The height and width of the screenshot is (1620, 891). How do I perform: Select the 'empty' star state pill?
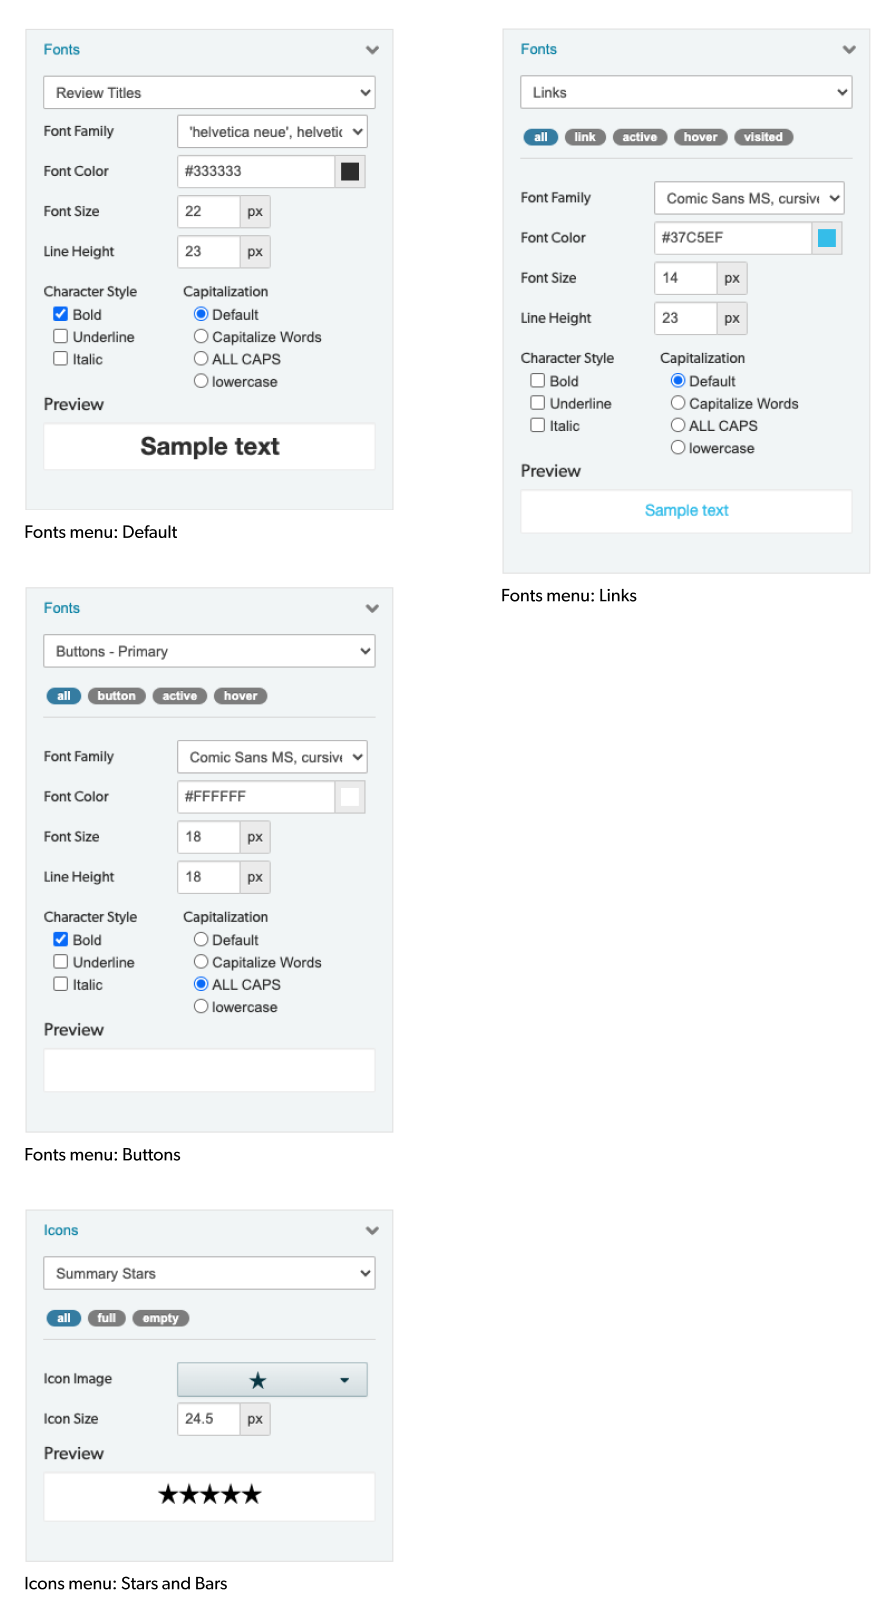(160, 1318)
